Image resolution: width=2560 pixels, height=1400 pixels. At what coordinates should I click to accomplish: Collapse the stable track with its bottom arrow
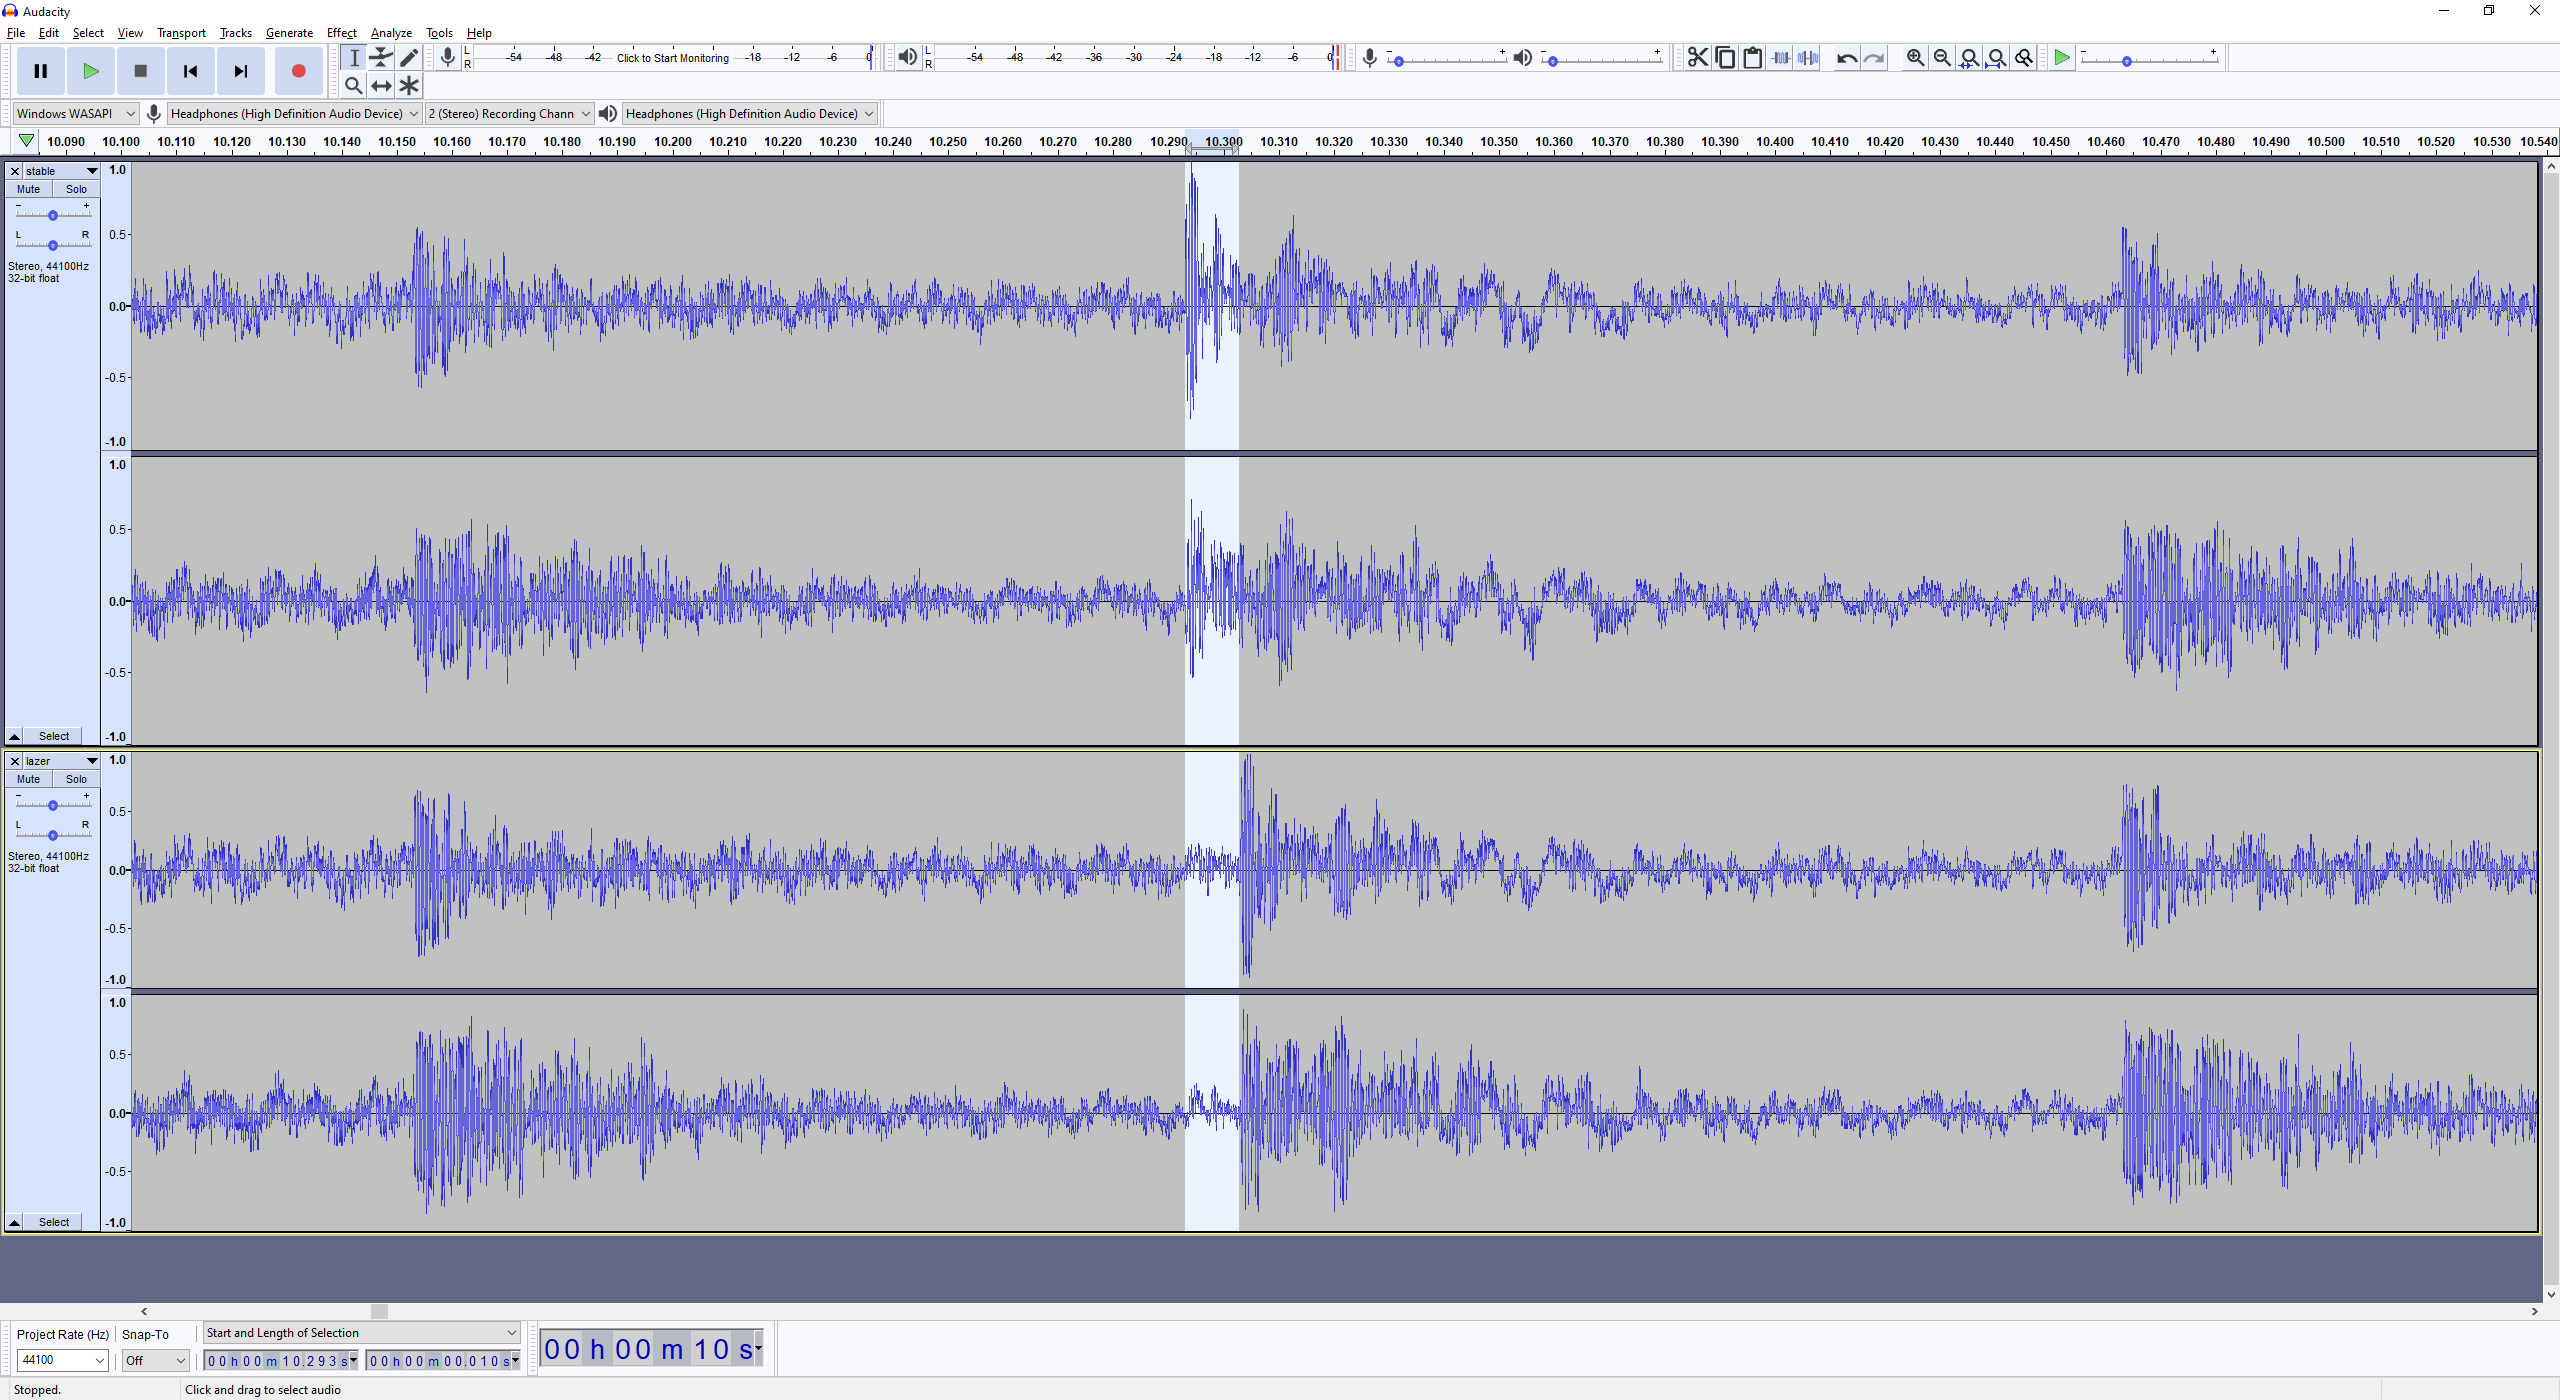[x=14, y=735]
